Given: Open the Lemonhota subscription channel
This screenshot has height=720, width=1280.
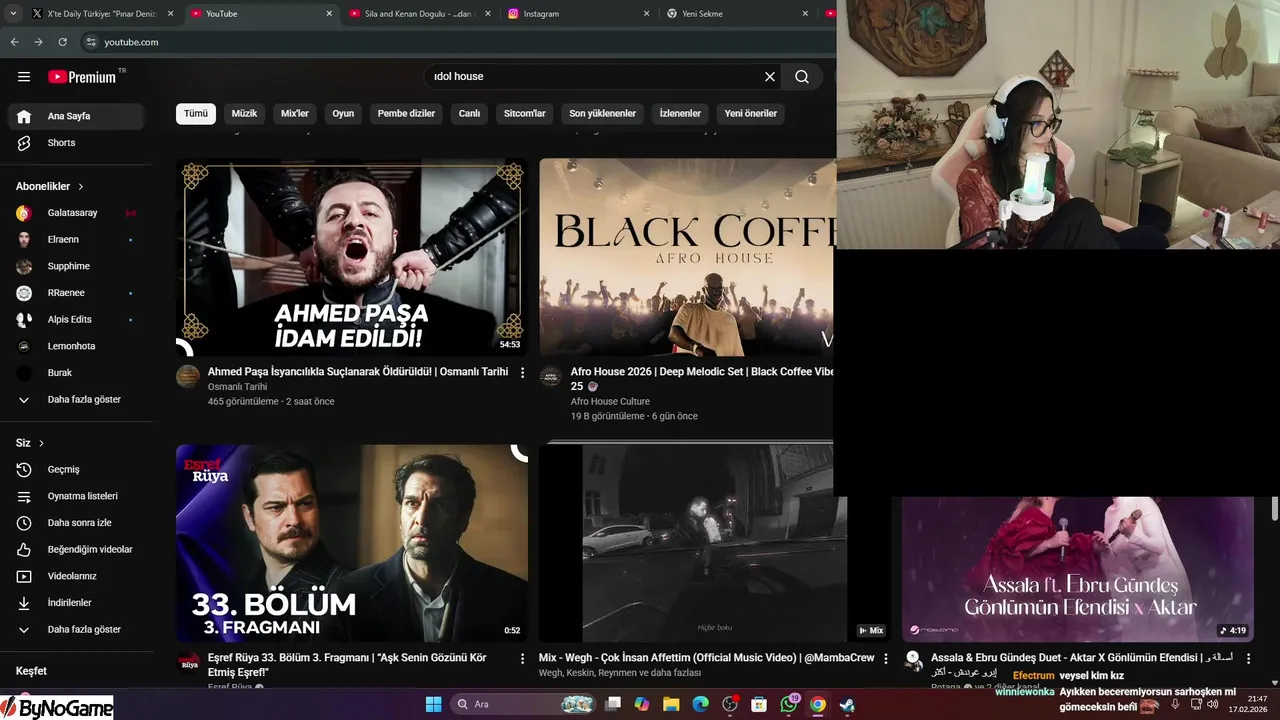Looking at the screenshot, I should click(x=76, y=346).
